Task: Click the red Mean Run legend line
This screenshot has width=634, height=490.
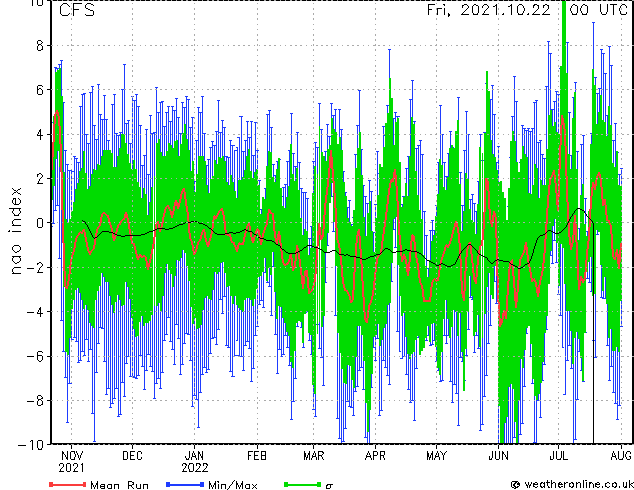Action: coord(68,484)
